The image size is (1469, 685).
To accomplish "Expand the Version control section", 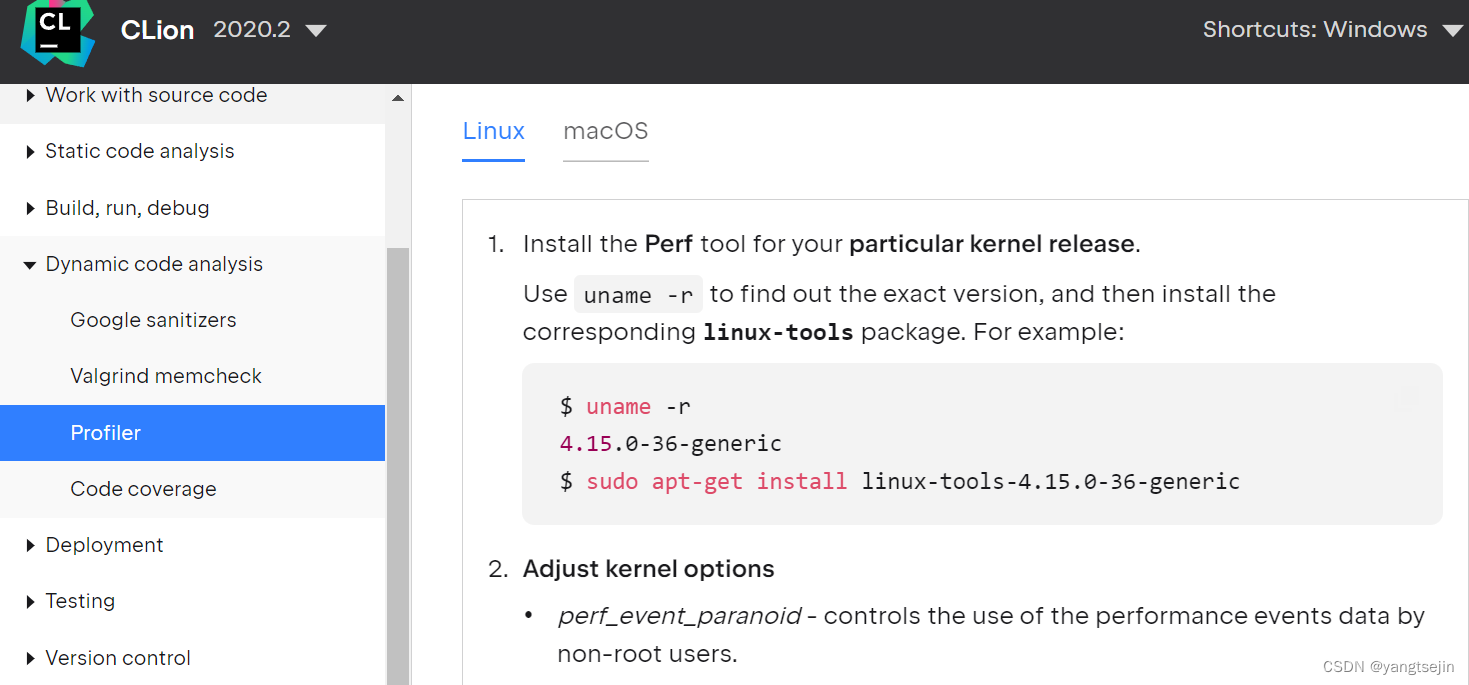I will pos(118,658).
